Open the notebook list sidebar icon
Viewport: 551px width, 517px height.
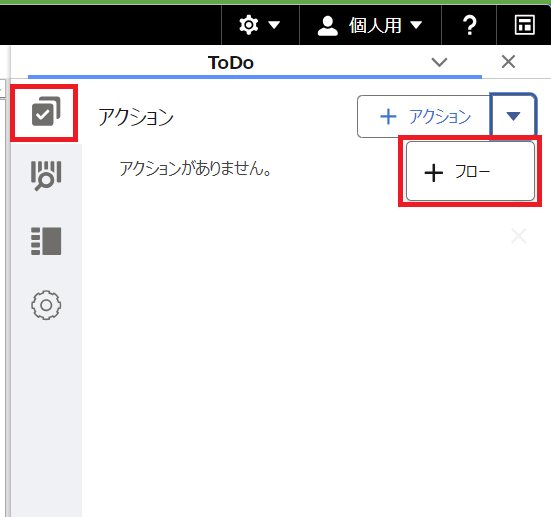tap(46, 241)
